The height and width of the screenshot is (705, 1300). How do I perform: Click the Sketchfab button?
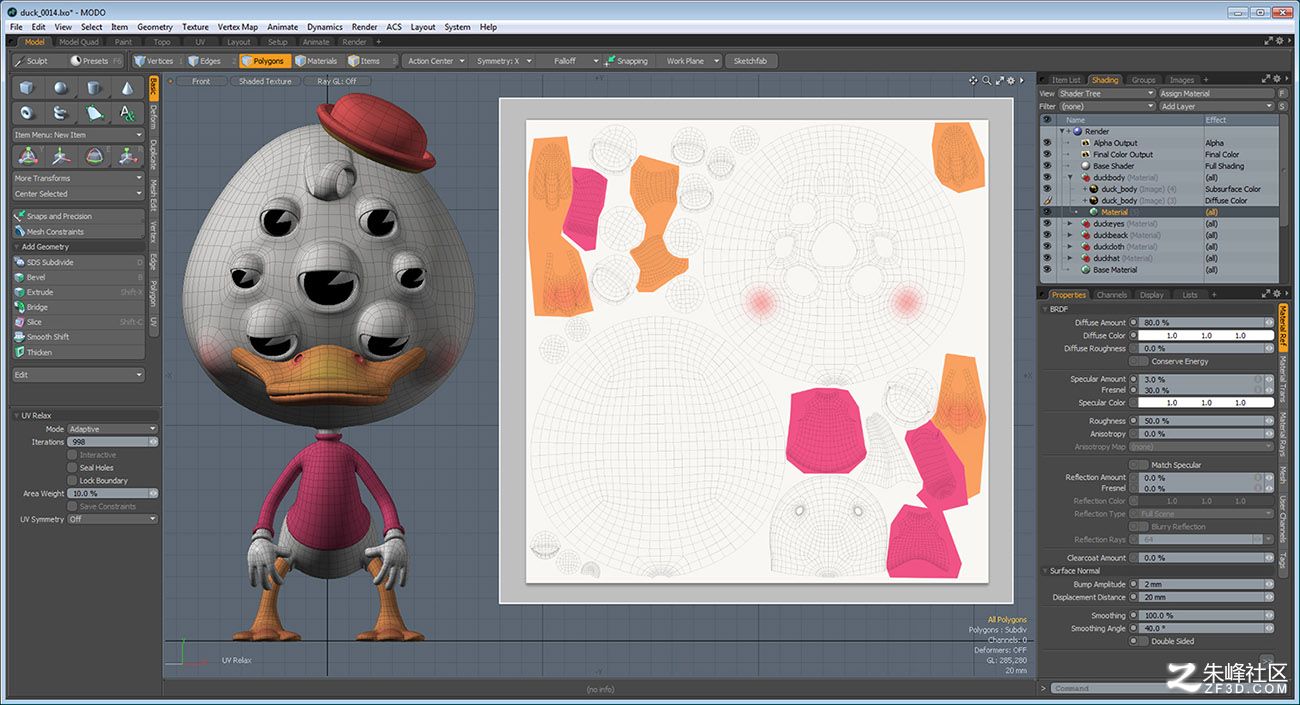click(x=753, y=61)
